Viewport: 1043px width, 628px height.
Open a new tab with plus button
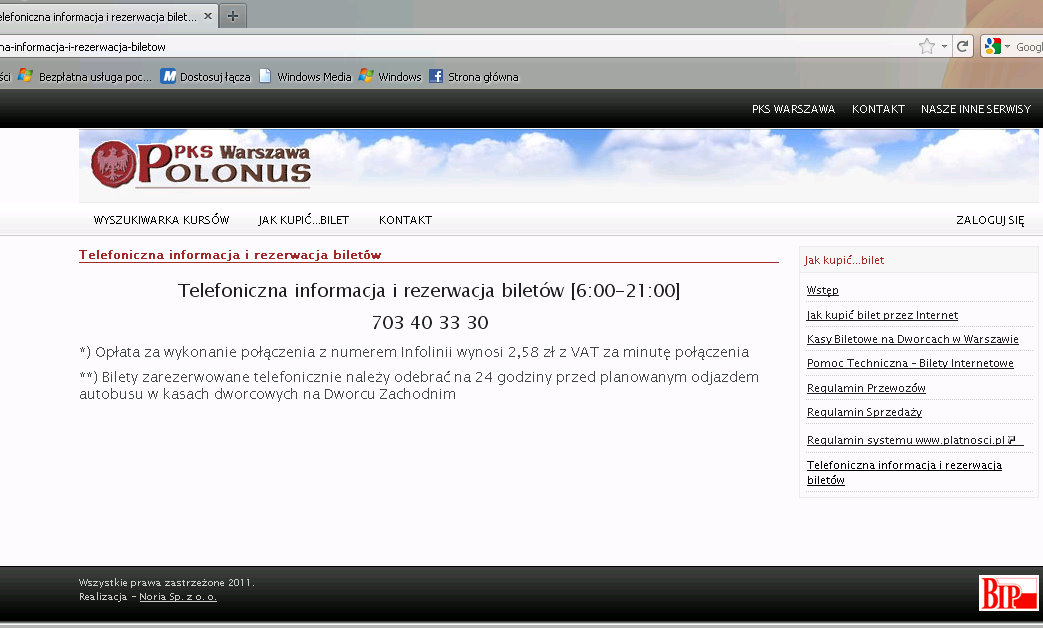click(233, 16)
